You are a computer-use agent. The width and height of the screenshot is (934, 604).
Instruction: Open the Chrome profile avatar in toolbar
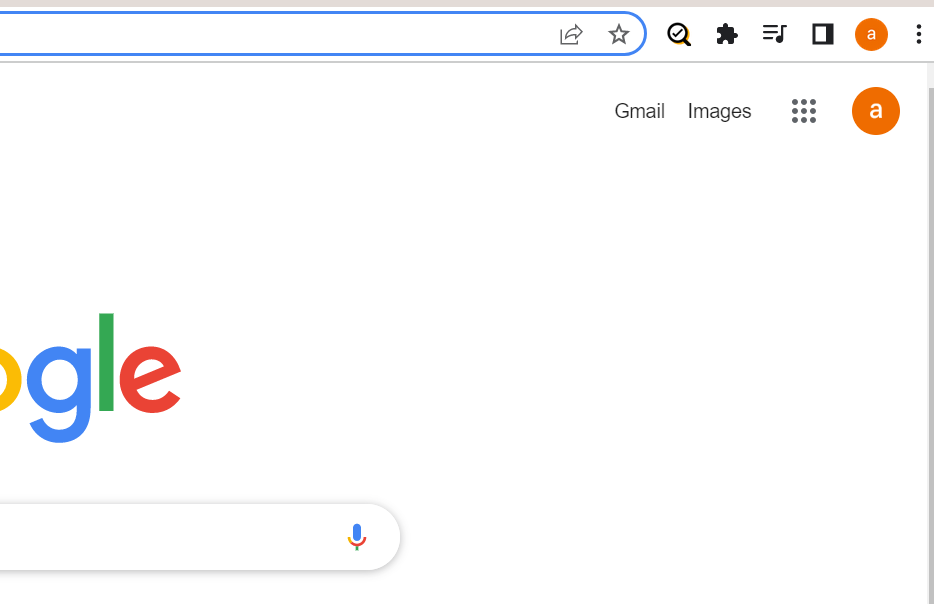coord(871,35)
